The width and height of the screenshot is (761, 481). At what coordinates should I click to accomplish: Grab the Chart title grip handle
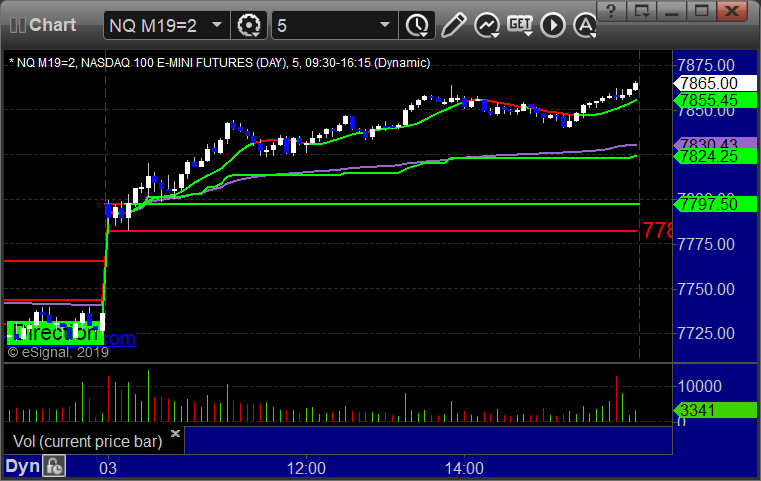pos(17,25)
